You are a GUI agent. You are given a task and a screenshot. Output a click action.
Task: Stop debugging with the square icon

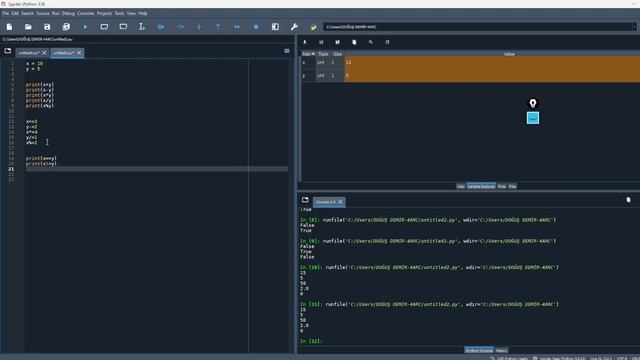(x=256, y=27)
